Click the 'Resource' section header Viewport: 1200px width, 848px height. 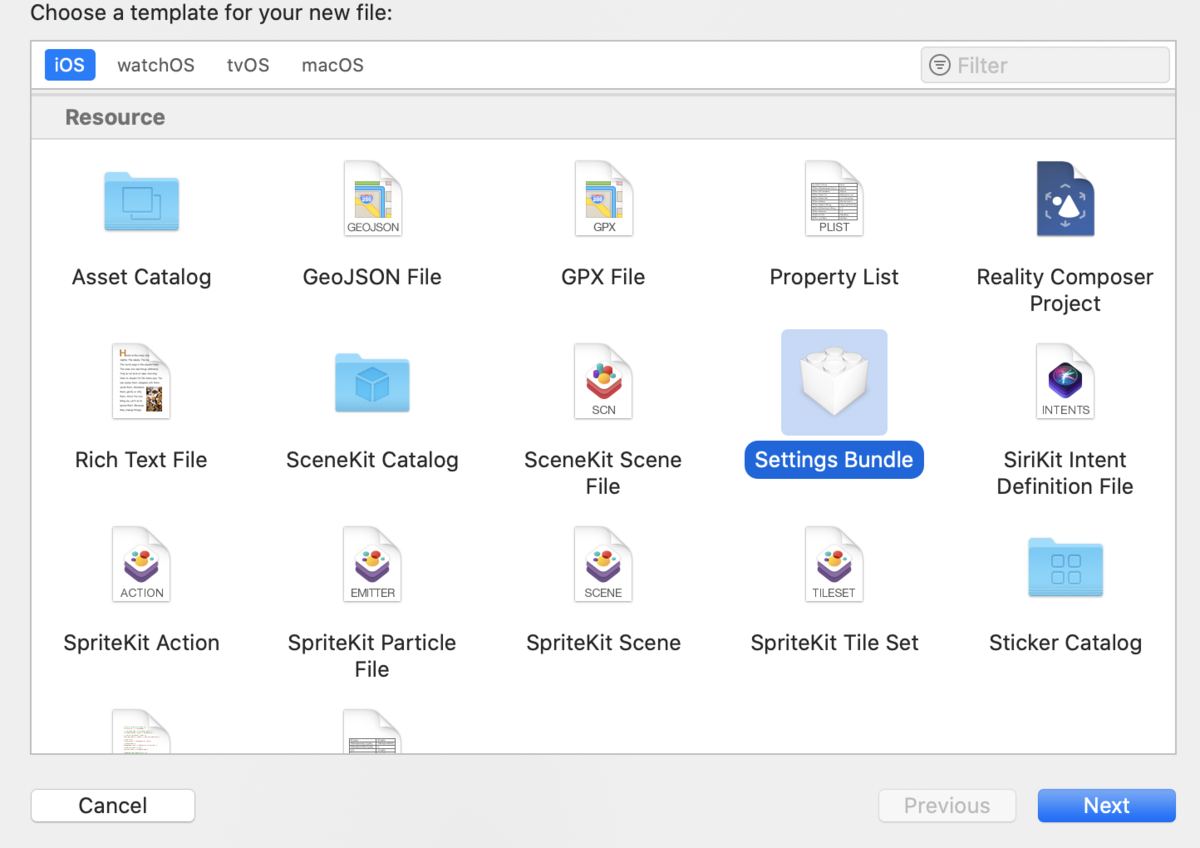(115, 117)
